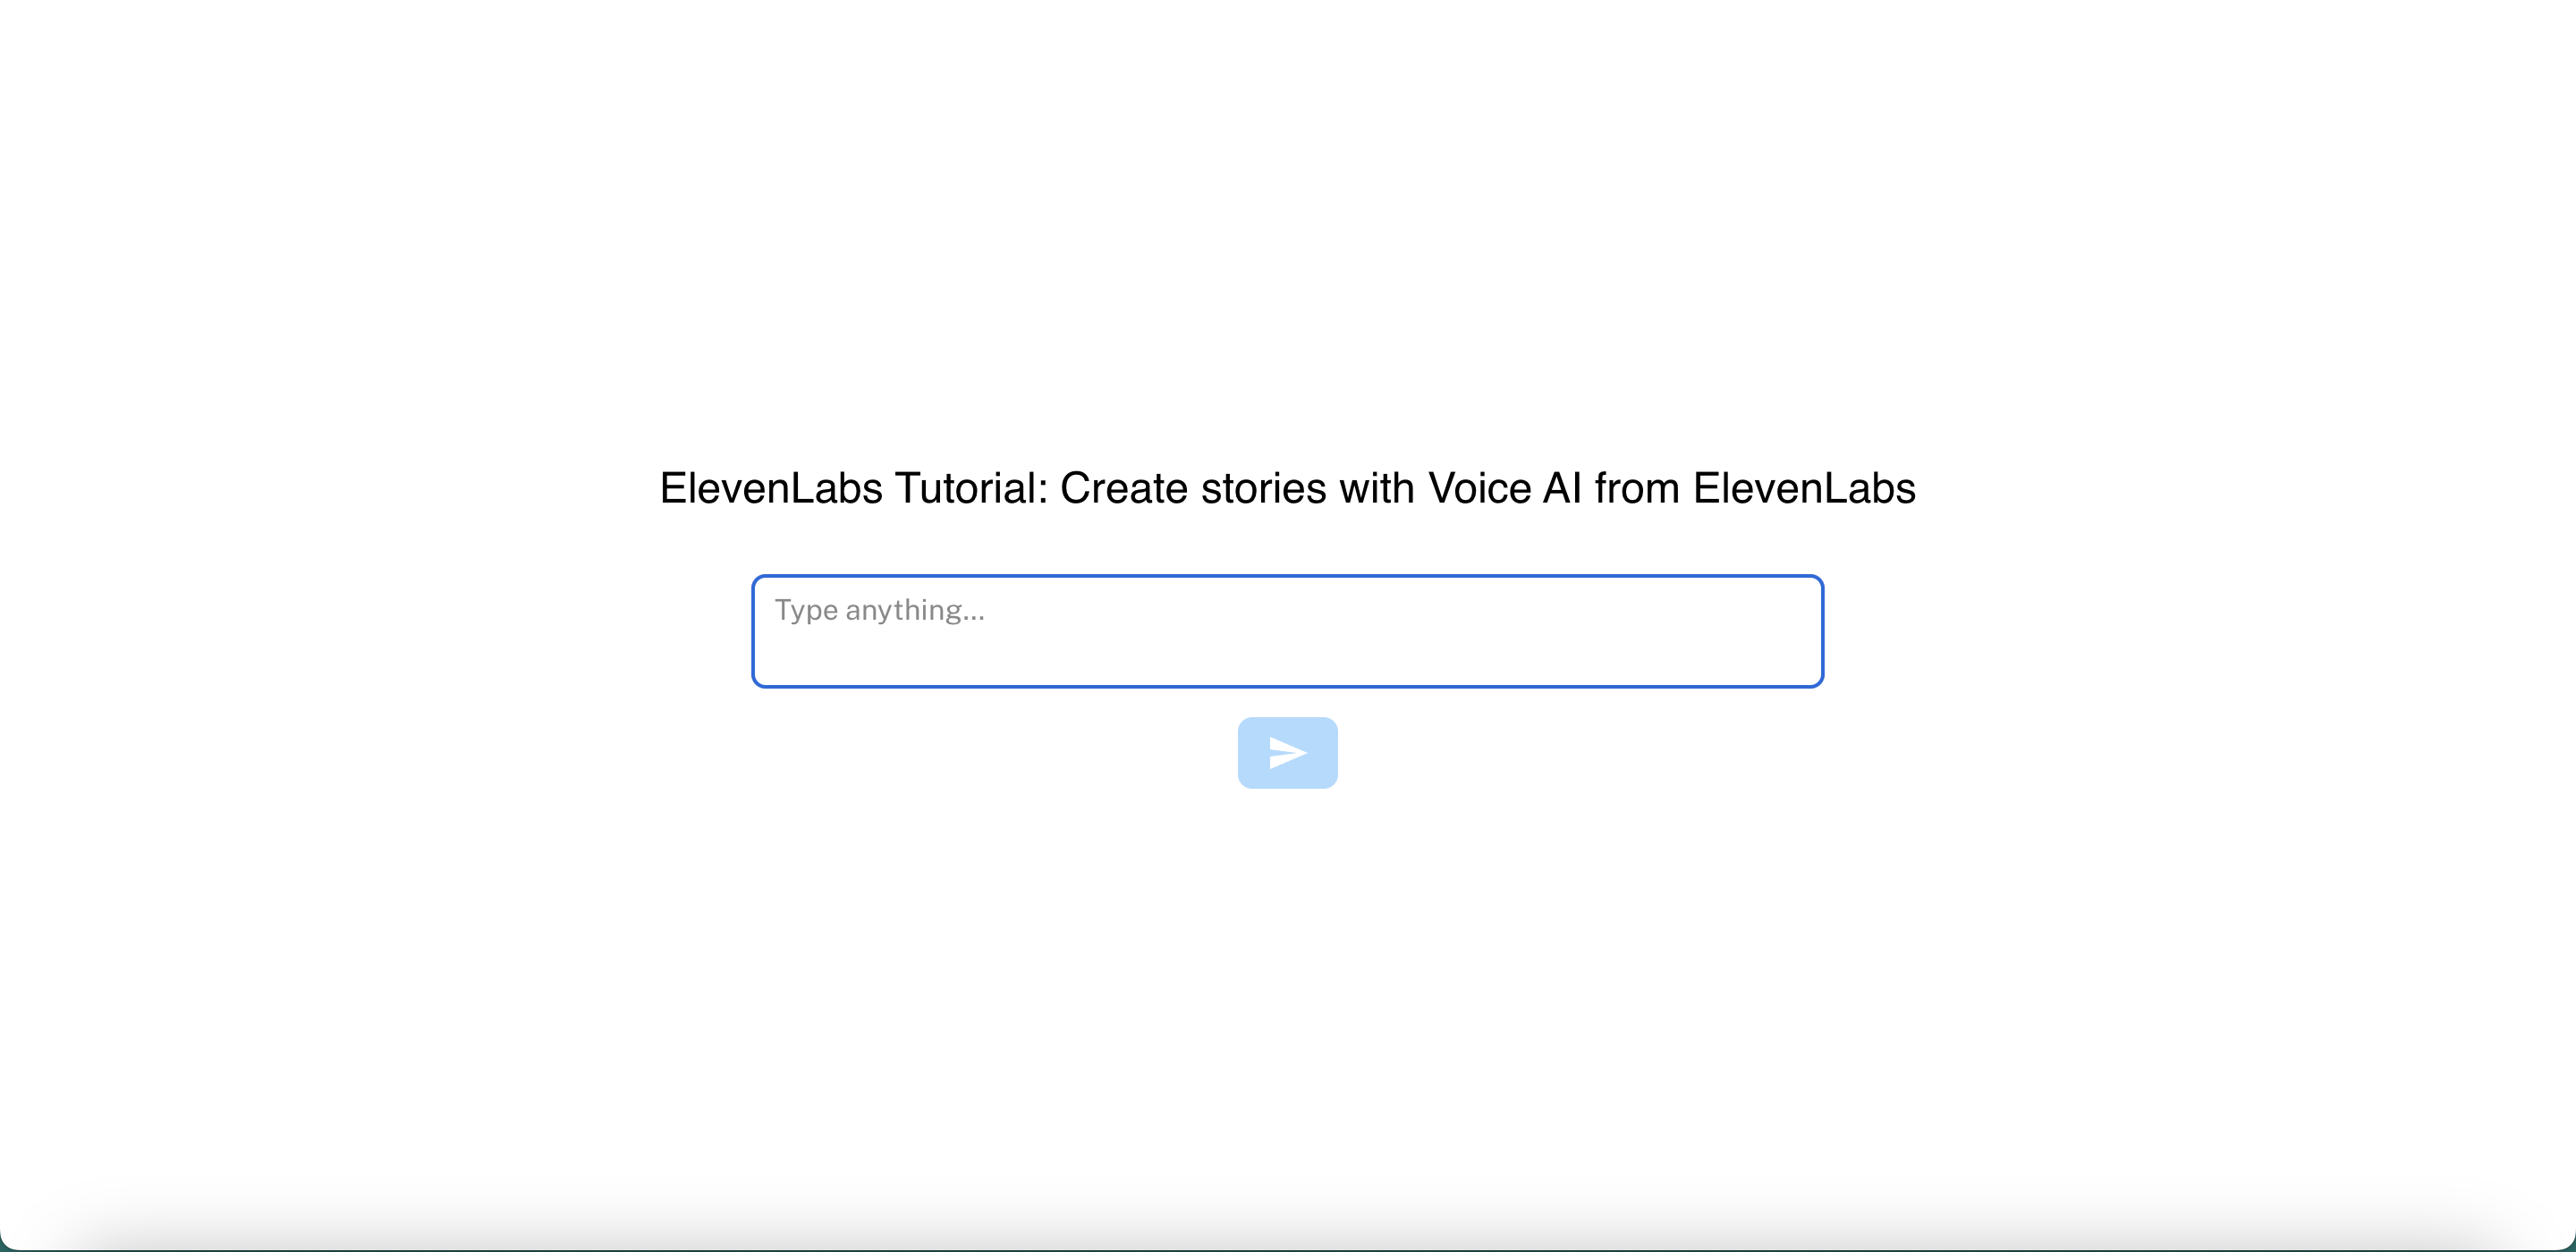Click inside the blue-bordered textarea

coord(1287,640)
